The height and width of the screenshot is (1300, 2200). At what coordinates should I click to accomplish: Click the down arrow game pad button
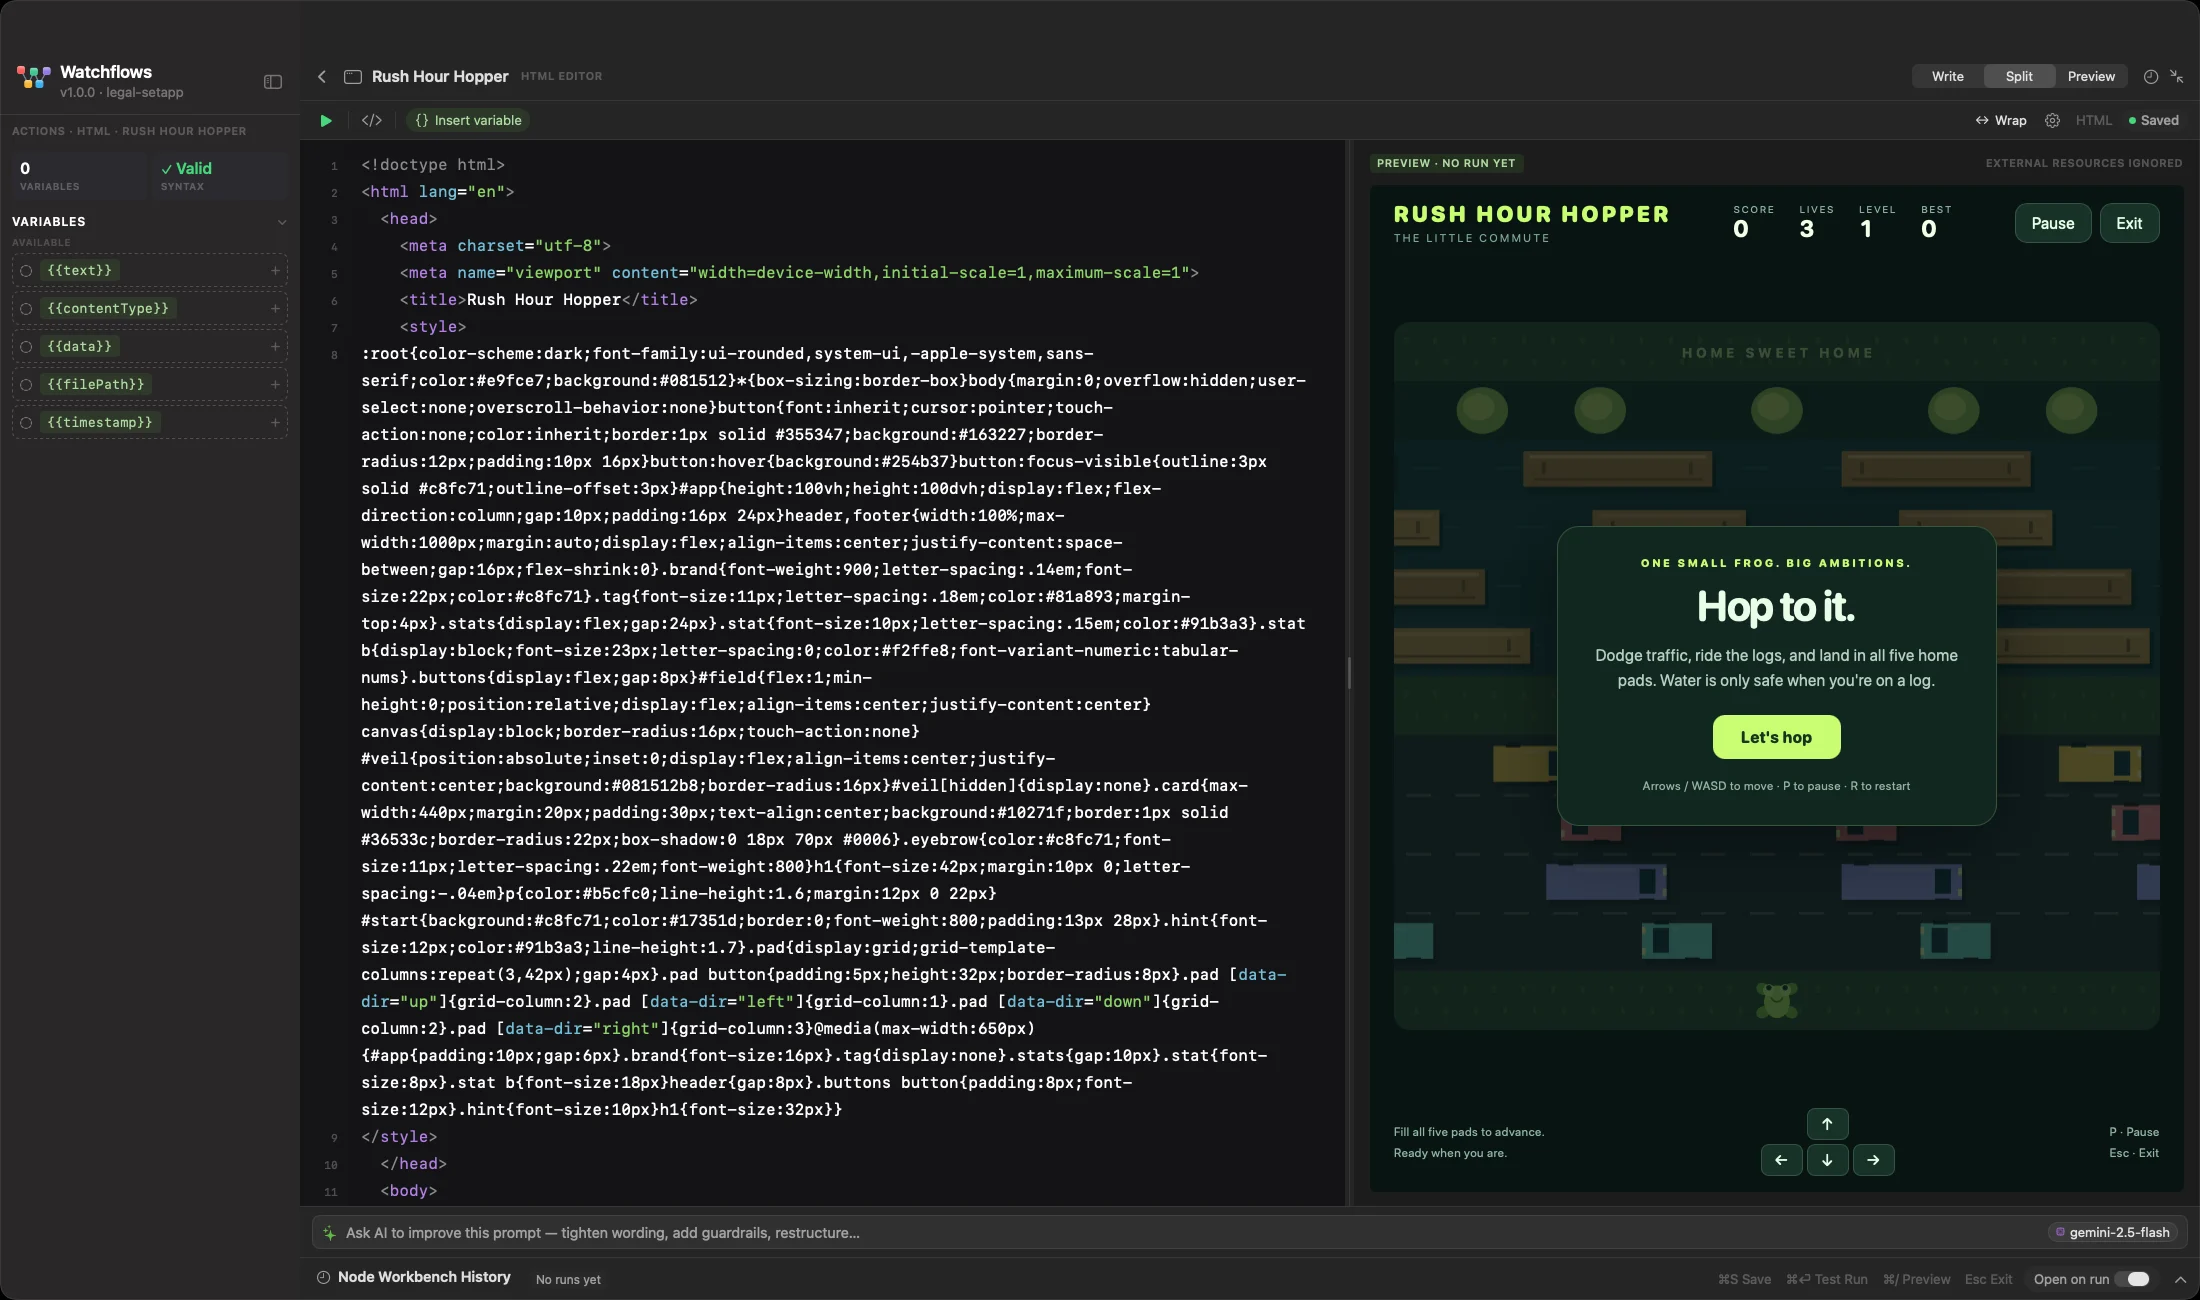coord(1827,1160)
